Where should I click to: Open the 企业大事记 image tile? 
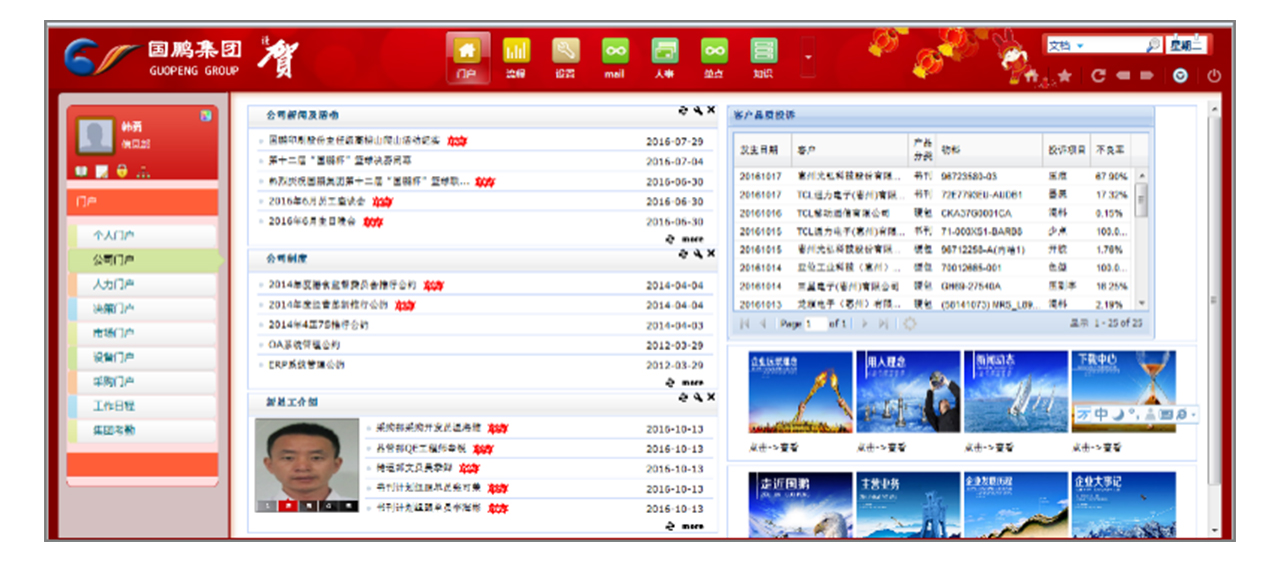coord(1124,505)
